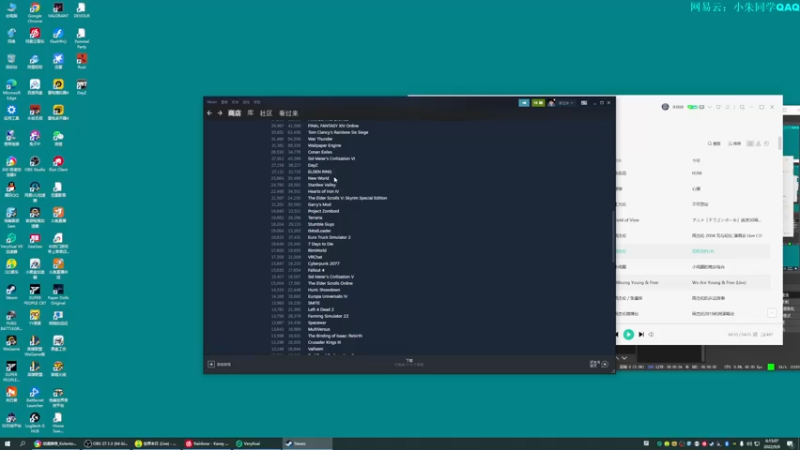
Task: Click the taskbar search icon
Action: [x=22, y=443]
